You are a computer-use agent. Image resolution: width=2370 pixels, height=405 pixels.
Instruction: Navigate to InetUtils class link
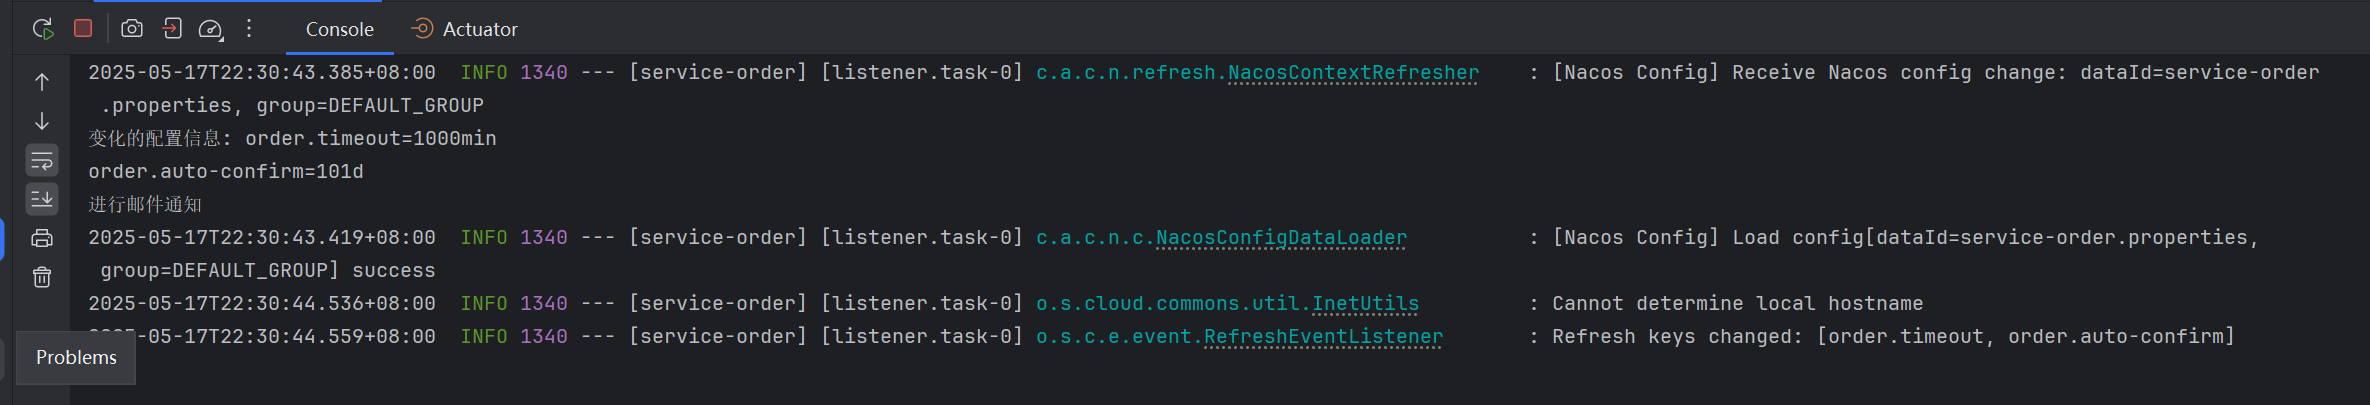coord(1365,304)
